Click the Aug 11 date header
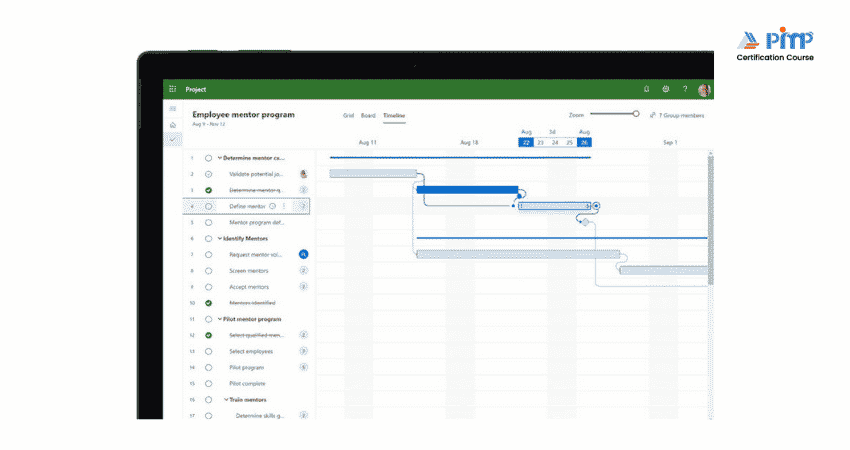Image resolution: width=850 pixels, height=450 pixels. [x=368, y=143]
